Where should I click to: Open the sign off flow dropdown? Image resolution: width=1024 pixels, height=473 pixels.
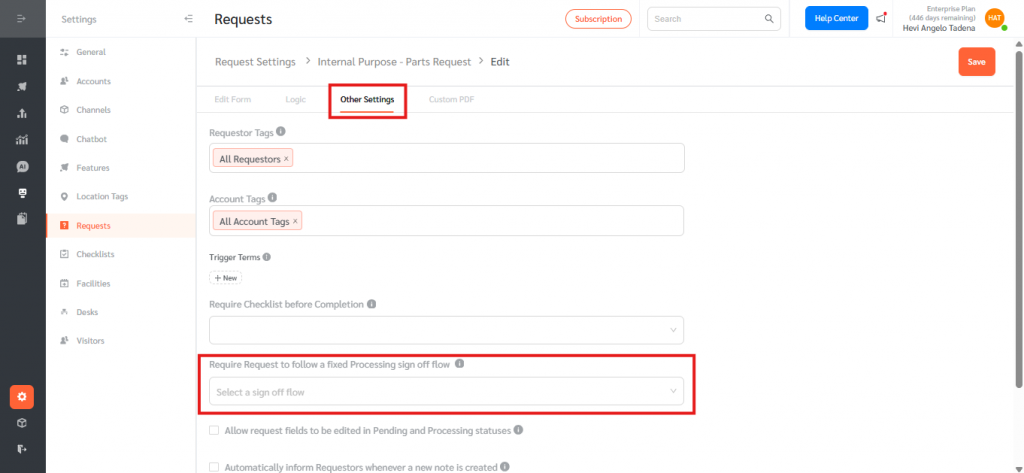pyautogui.click(x=446, y=392)
